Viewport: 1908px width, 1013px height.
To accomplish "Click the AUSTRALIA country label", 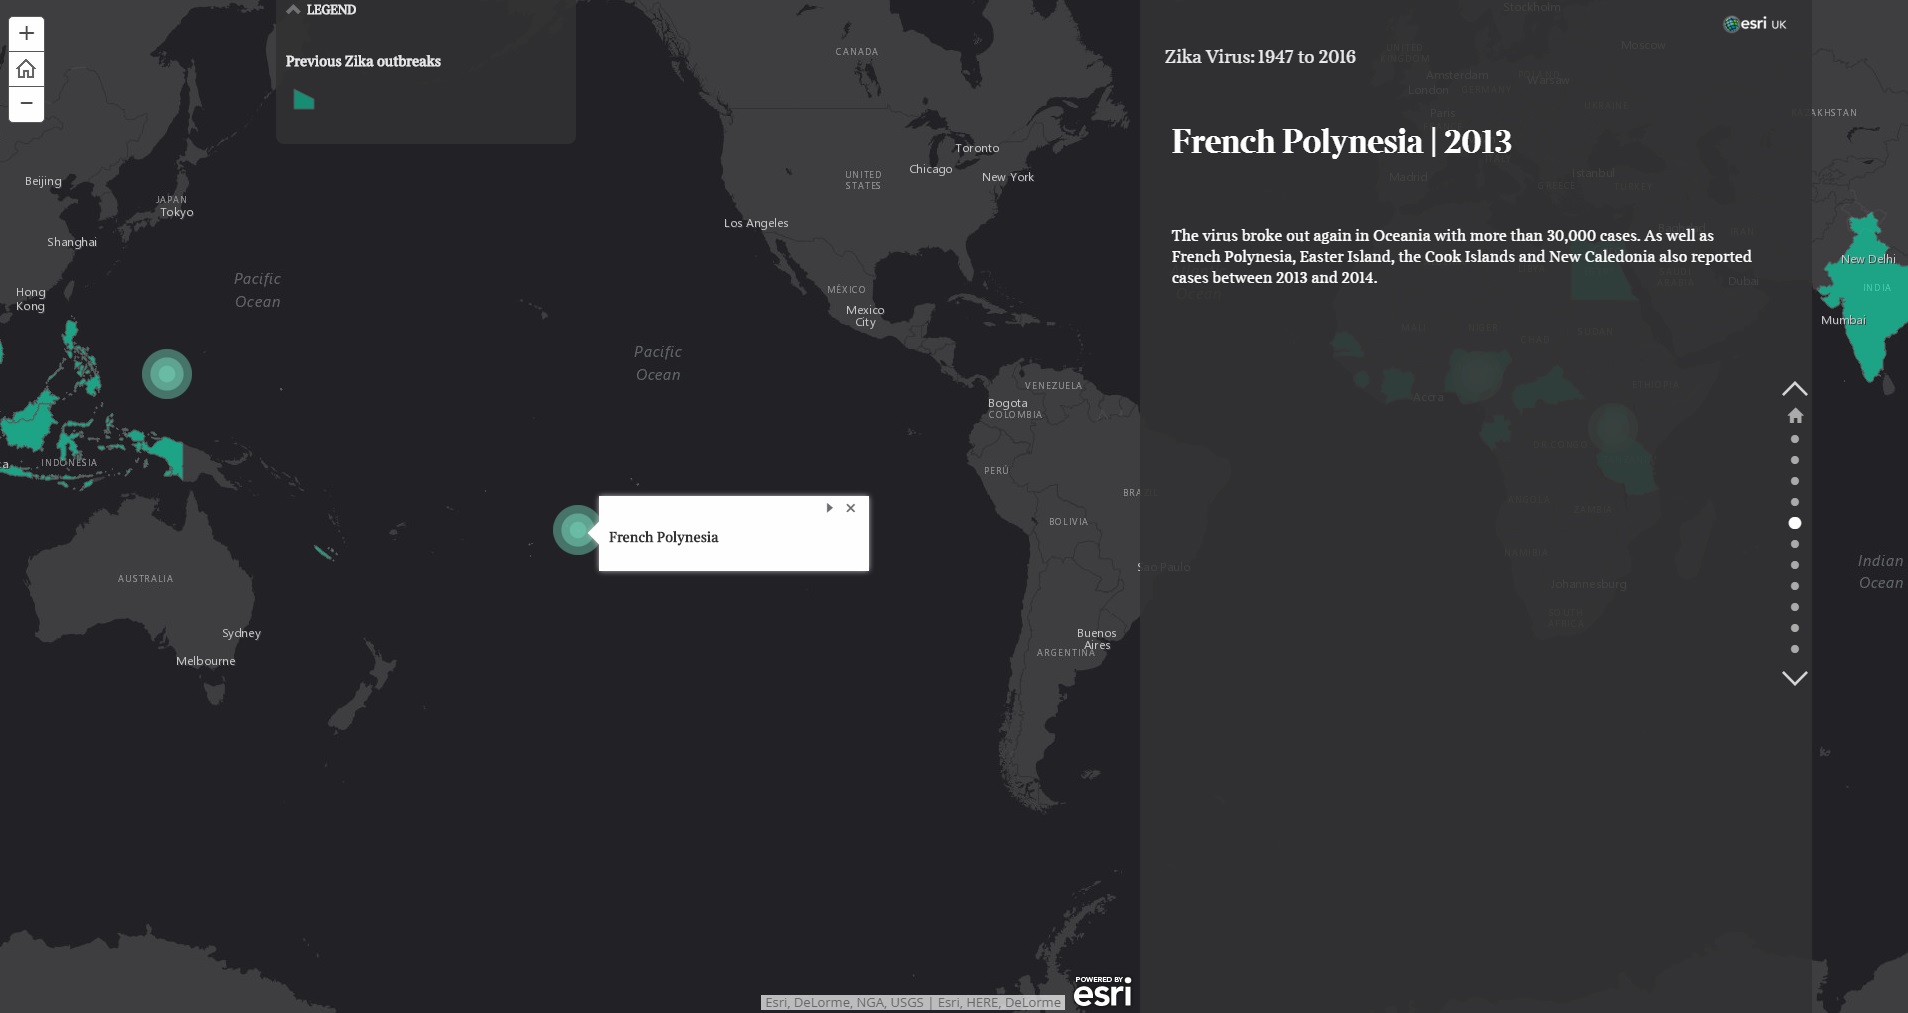I will tap(146, 579).
